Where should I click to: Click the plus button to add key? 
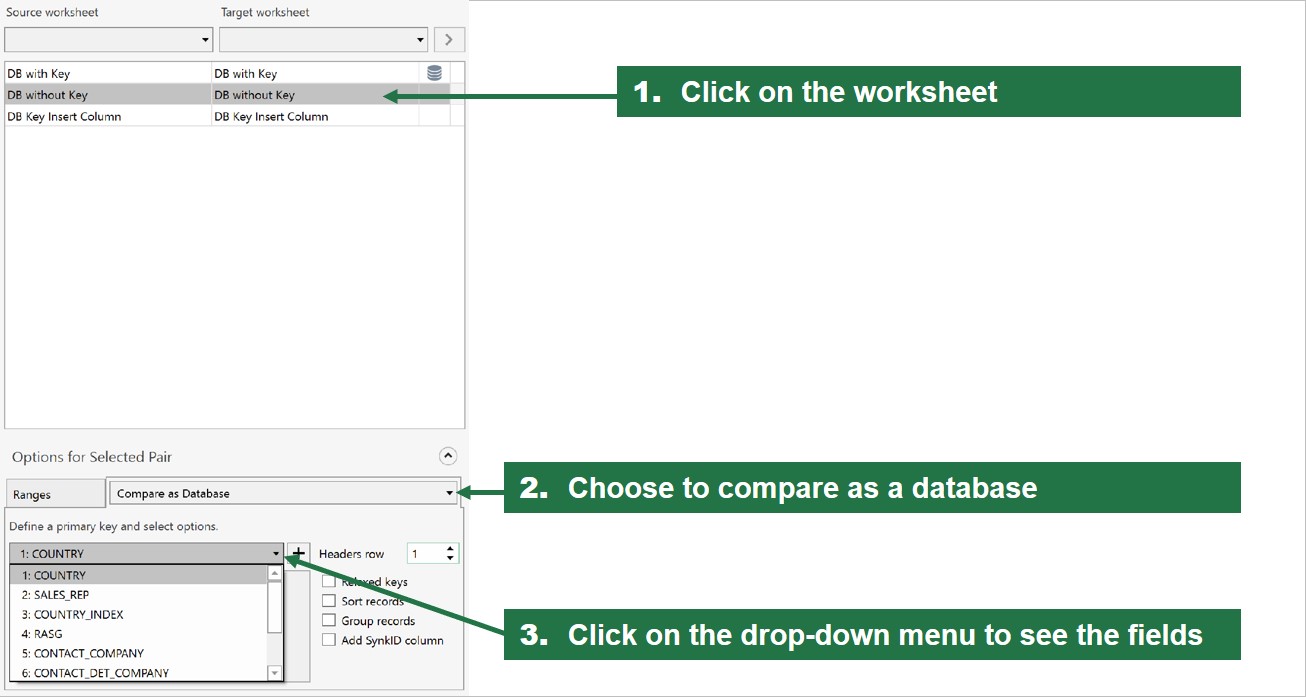tap(299, 553)
